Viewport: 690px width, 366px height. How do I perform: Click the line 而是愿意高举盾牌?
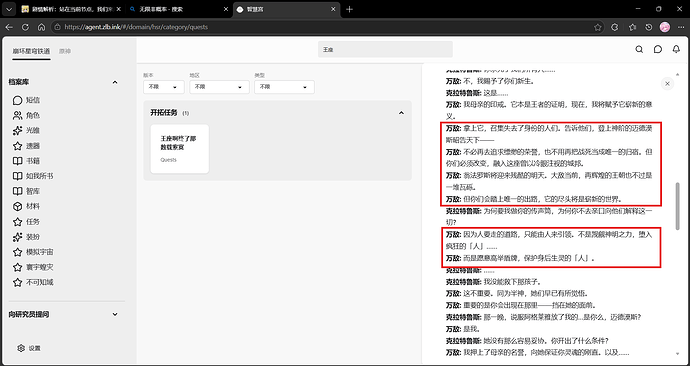click(520, 258)
